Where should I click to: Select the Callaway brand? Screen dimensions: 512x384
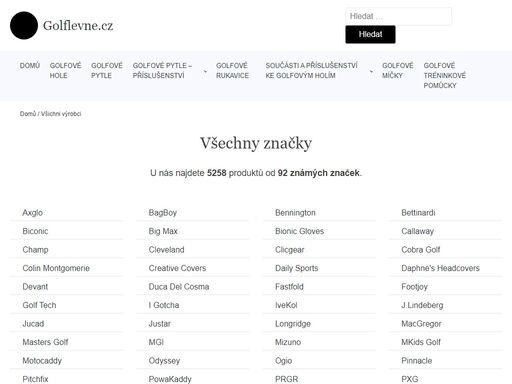[417, 231]
